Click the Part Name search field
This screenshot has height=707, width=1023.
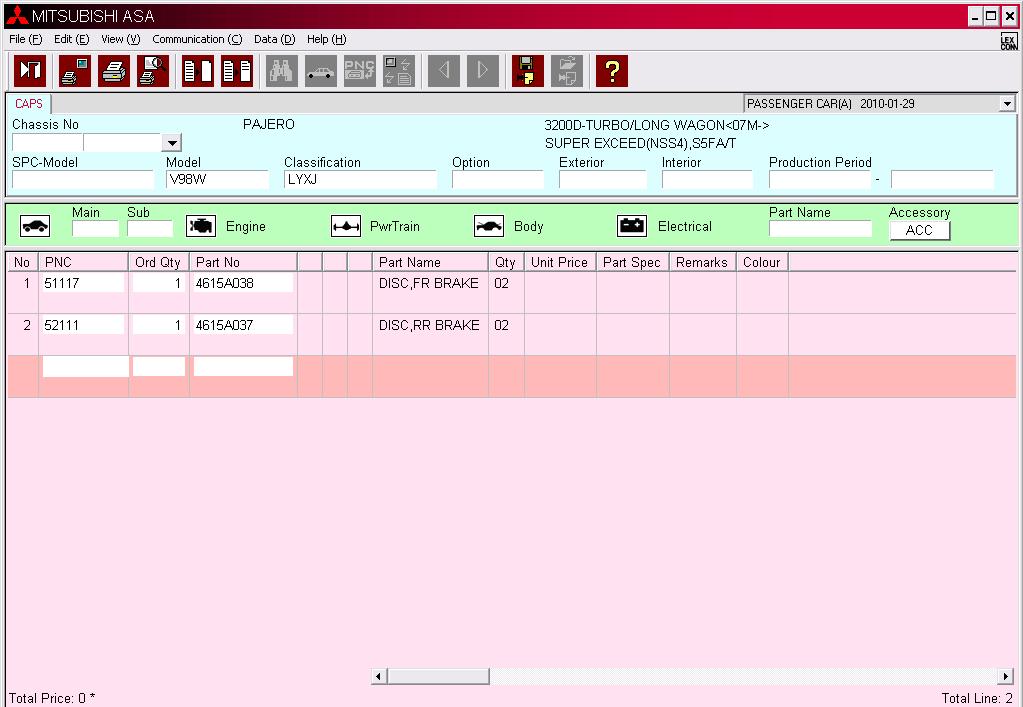tap(820, 229)
